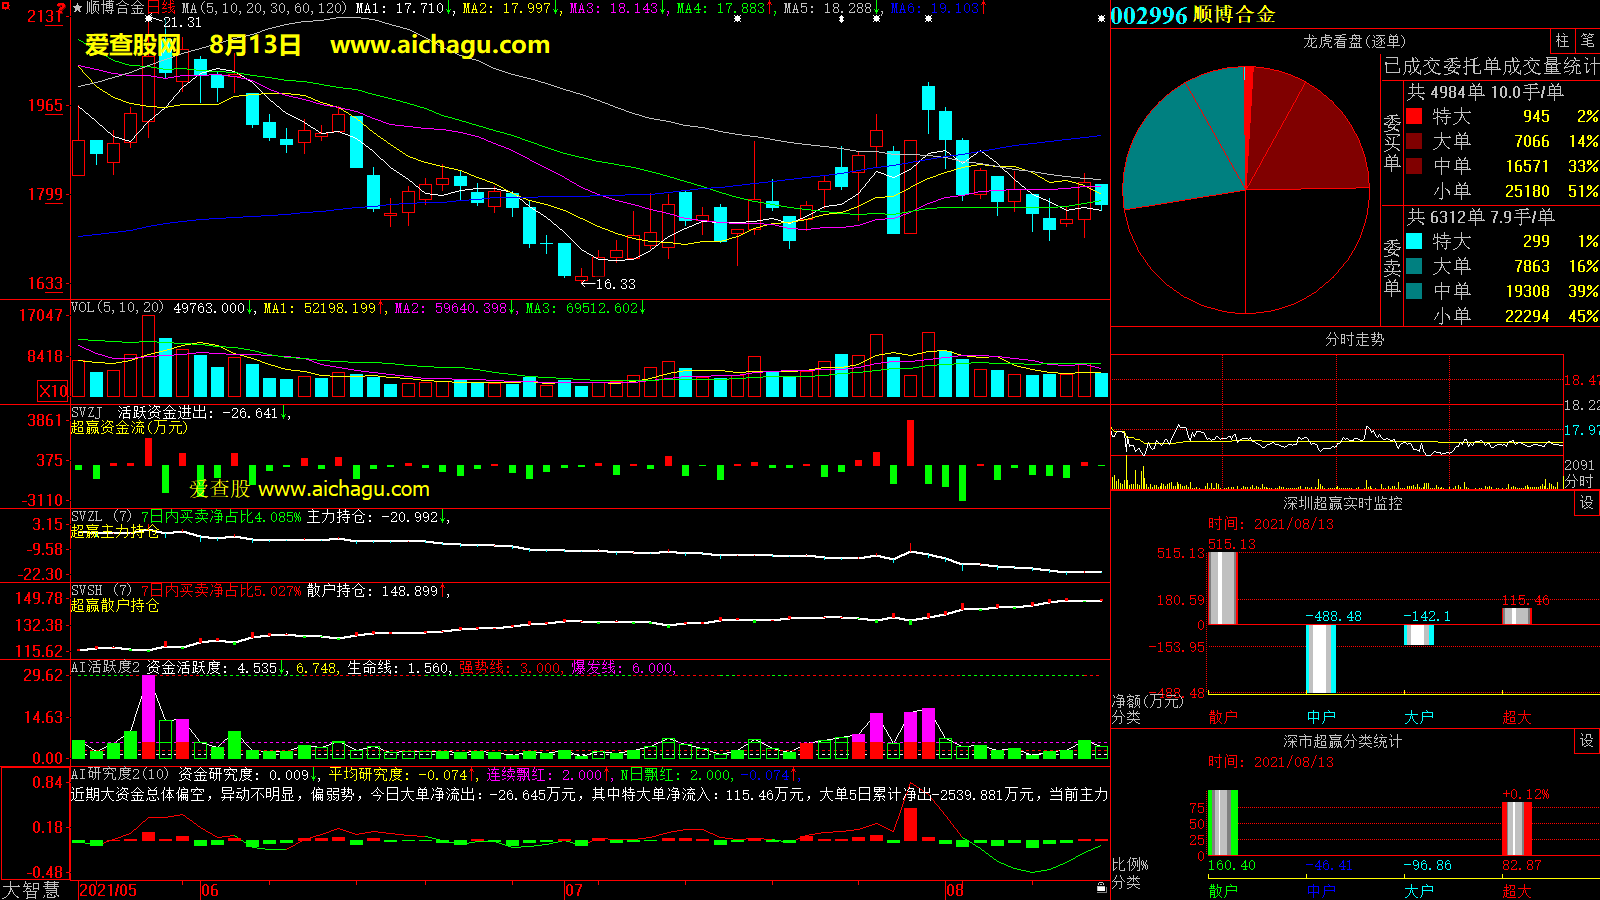Image resolution: width=1600 pixels, height=900 pixels.
Task: Switch 龙虎看盘 to 笔 tick view
Action: pyautogui.click(x=1587, y=41)
